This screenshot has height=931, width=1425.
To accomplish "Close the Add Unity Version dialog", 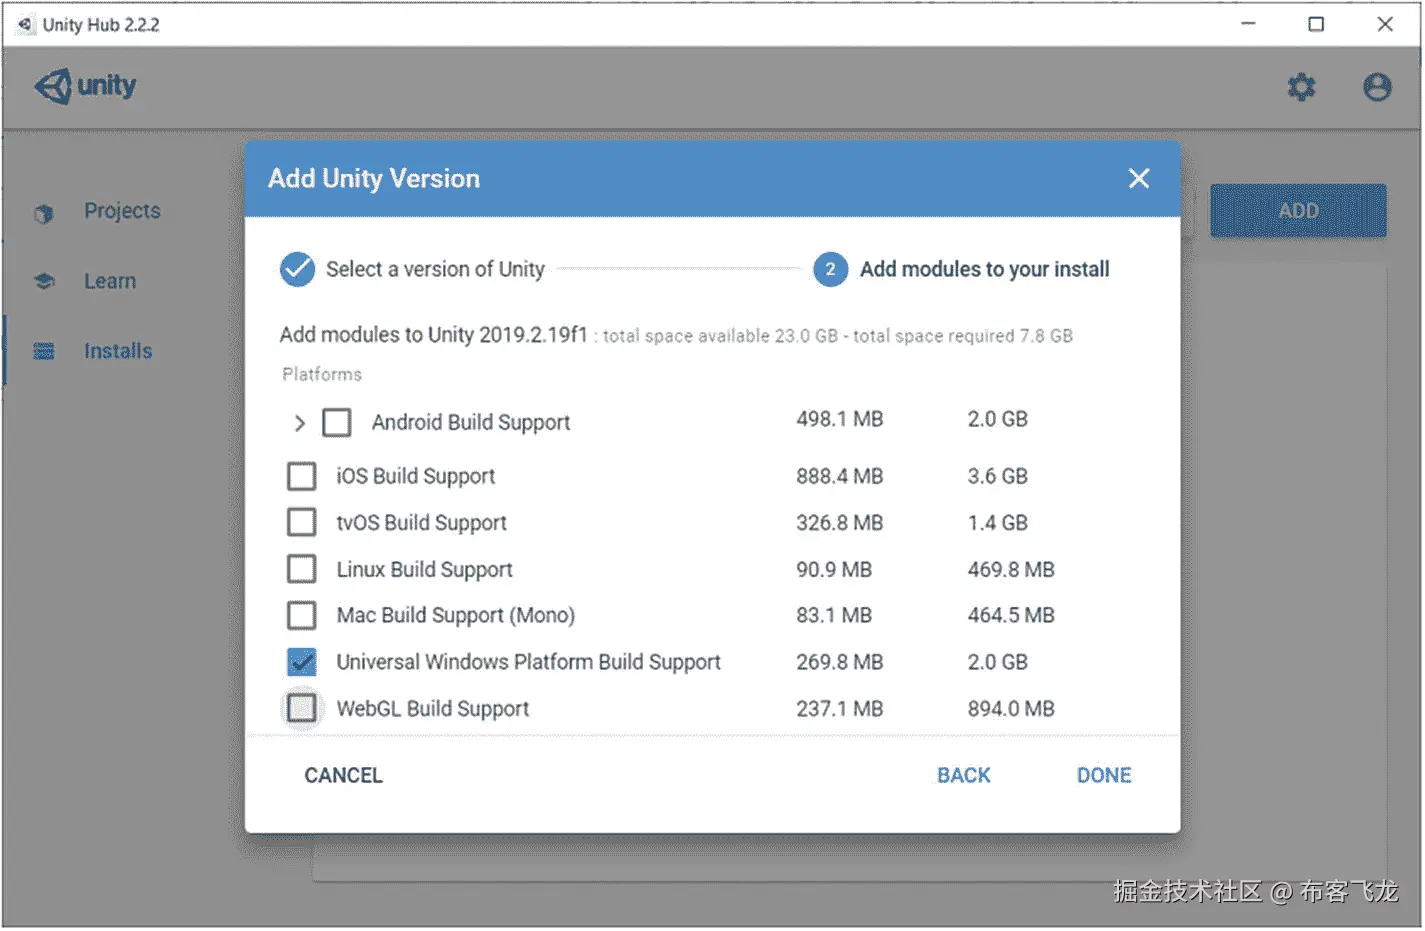I will coord(1138,179).
